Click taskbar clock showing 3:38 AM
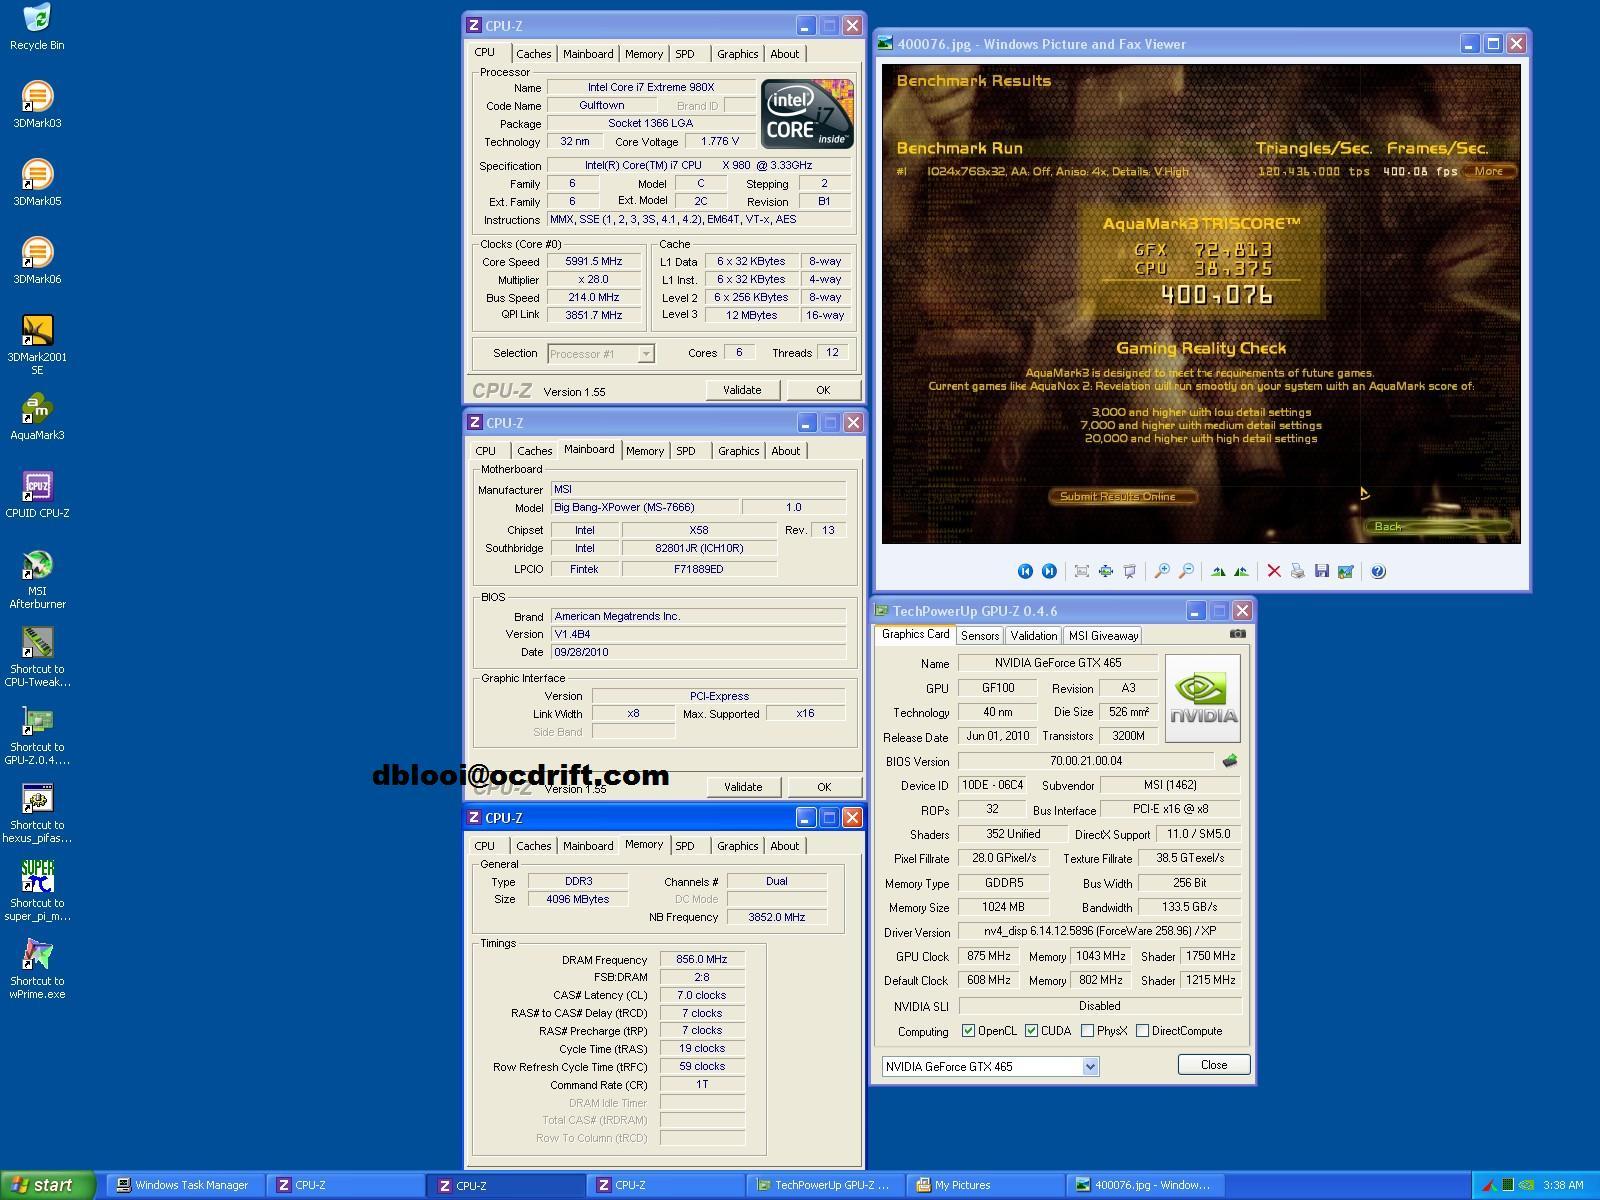Screen dimensions: 1600x1200 pos(1563,1185)
